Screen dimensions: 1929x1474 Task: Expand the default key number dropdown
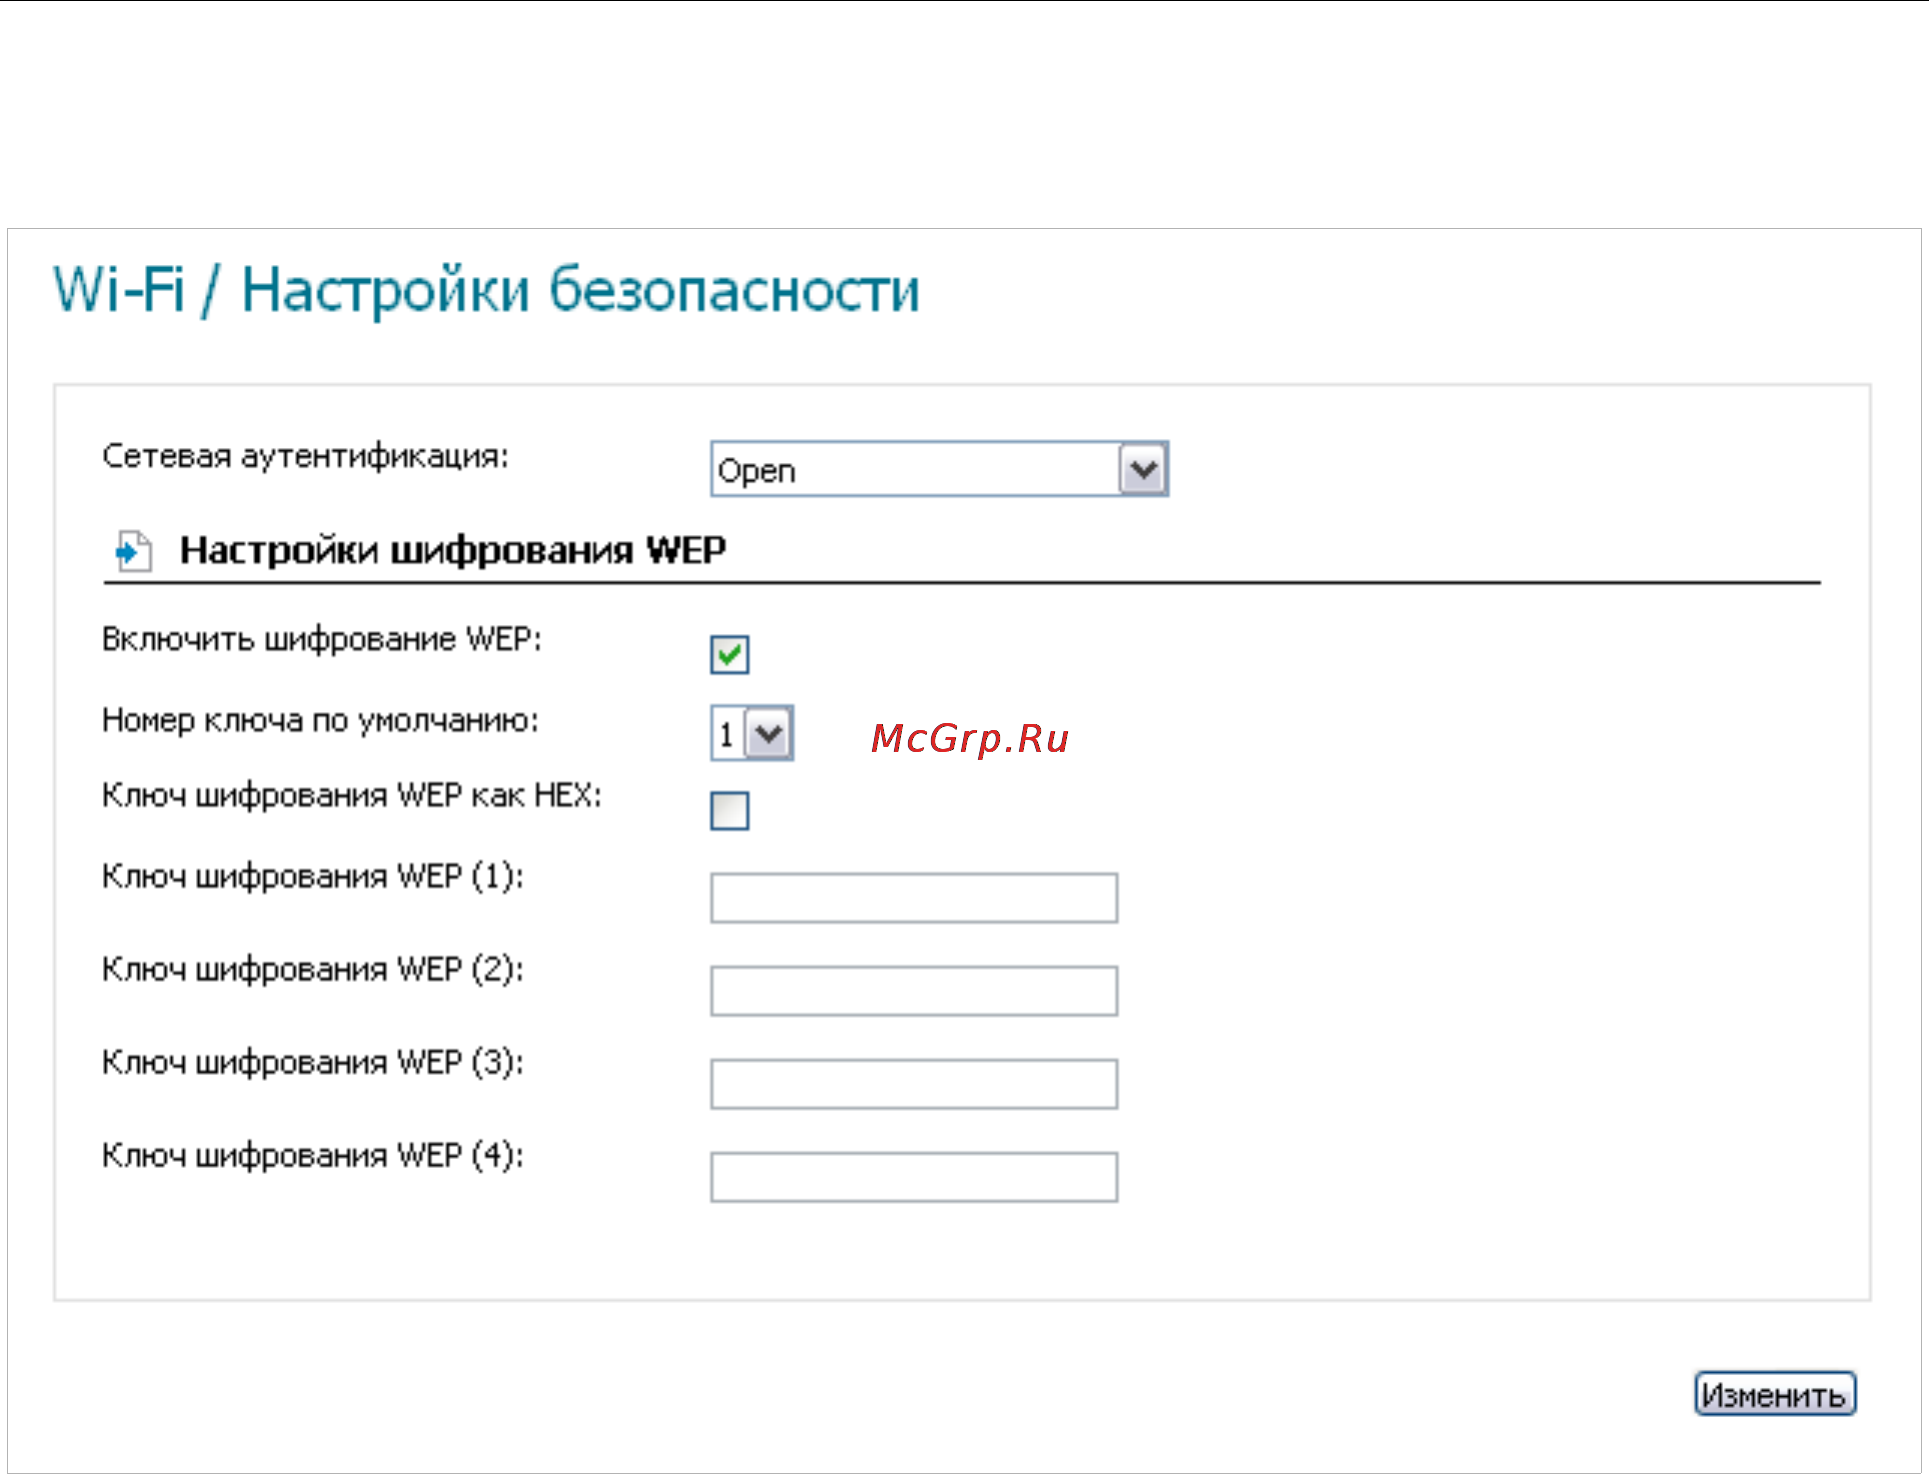(752, 734)
